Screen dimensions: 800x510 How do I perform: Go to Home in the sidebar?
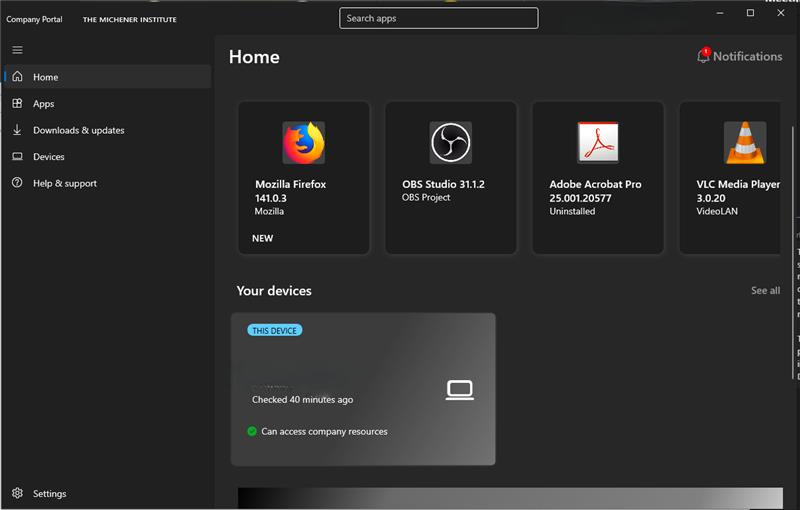pyautogui.click(x=45, y=77)
